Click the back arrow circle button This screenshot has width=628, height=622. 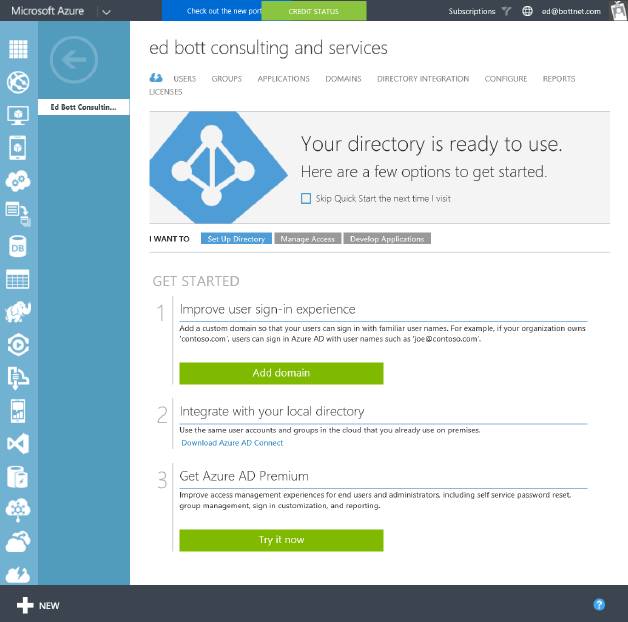74,61
